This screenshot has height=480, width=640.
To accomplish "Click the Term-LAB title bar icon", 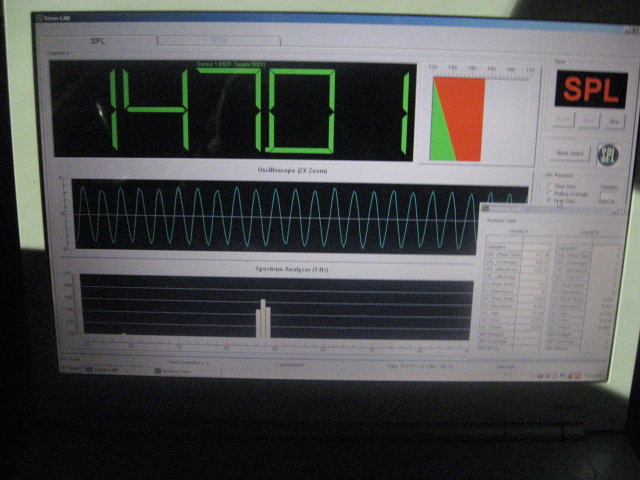I will click(39, 18).
